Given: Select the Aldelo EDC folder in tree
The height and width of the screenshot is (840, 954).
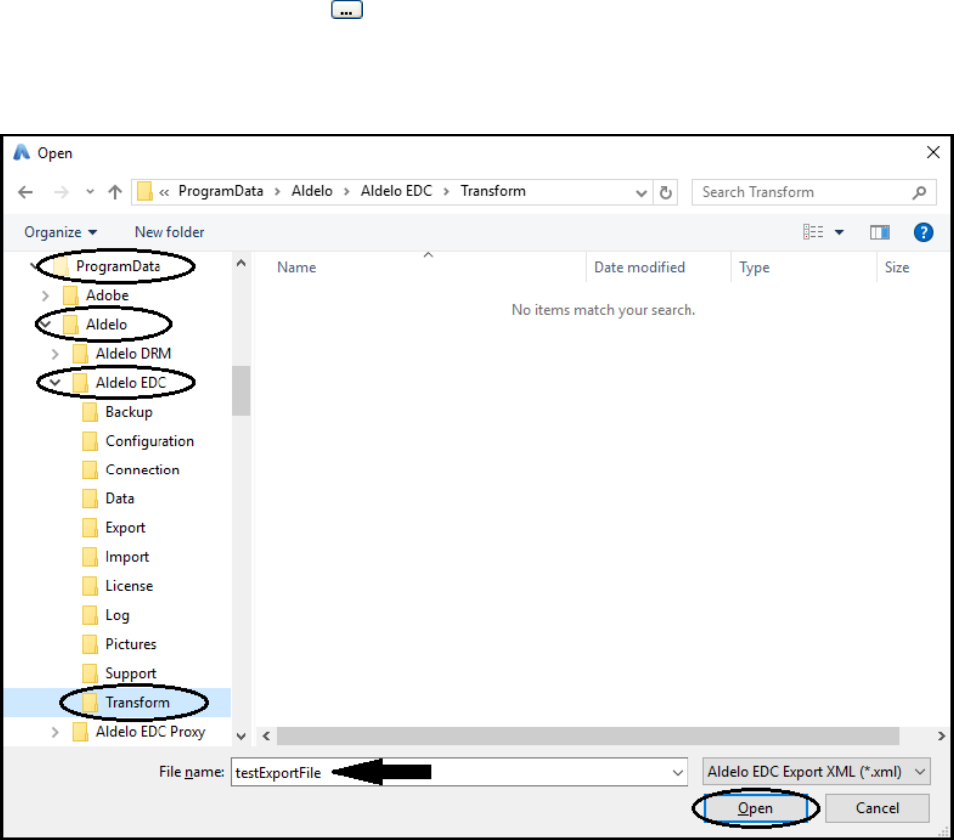Looking at the screenshot, I should pos(131,383).
